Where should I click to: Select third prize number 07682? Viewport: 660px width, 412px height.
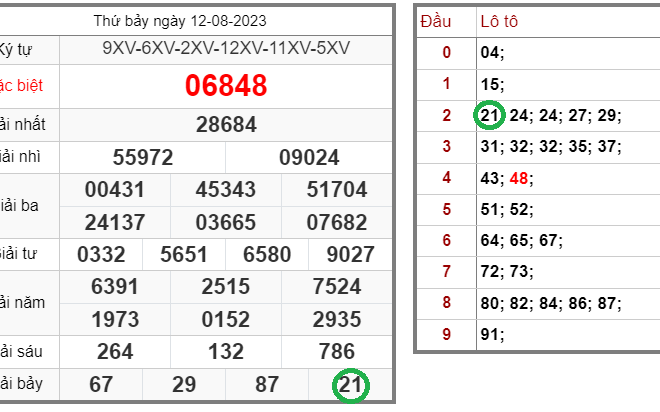click(x=337, y=220)
